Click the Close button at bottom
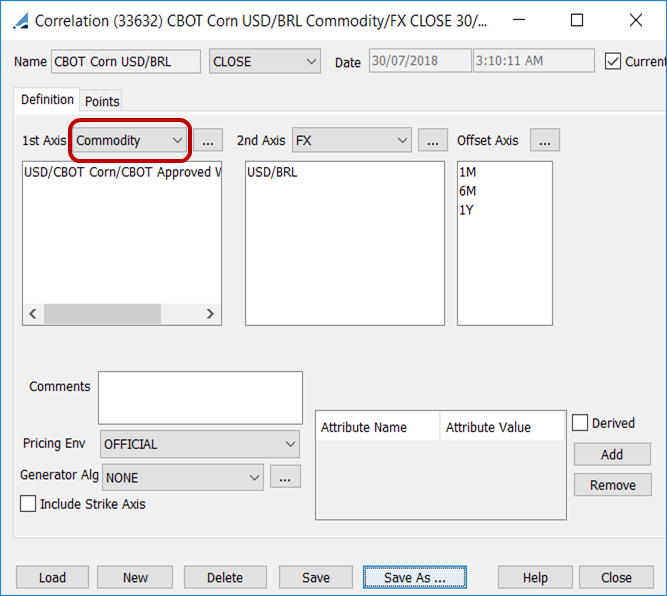The height and width of the screenshot is (596, 667). pos(616,577)
